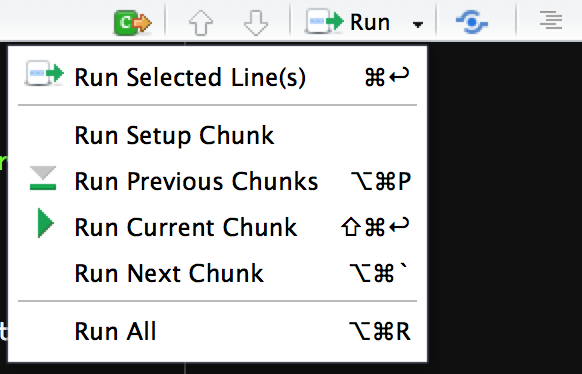Click the Insert Chunk icon
Screen dimensions: 582x374
point(133,23)
